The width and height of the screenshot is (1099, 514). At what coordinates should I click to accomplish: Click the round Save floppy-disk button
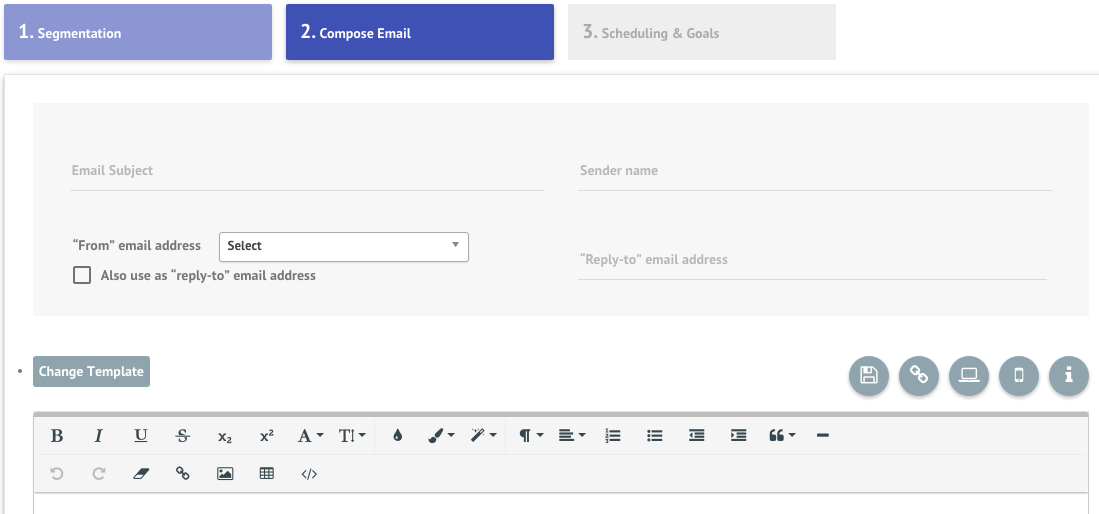(868, 376)
